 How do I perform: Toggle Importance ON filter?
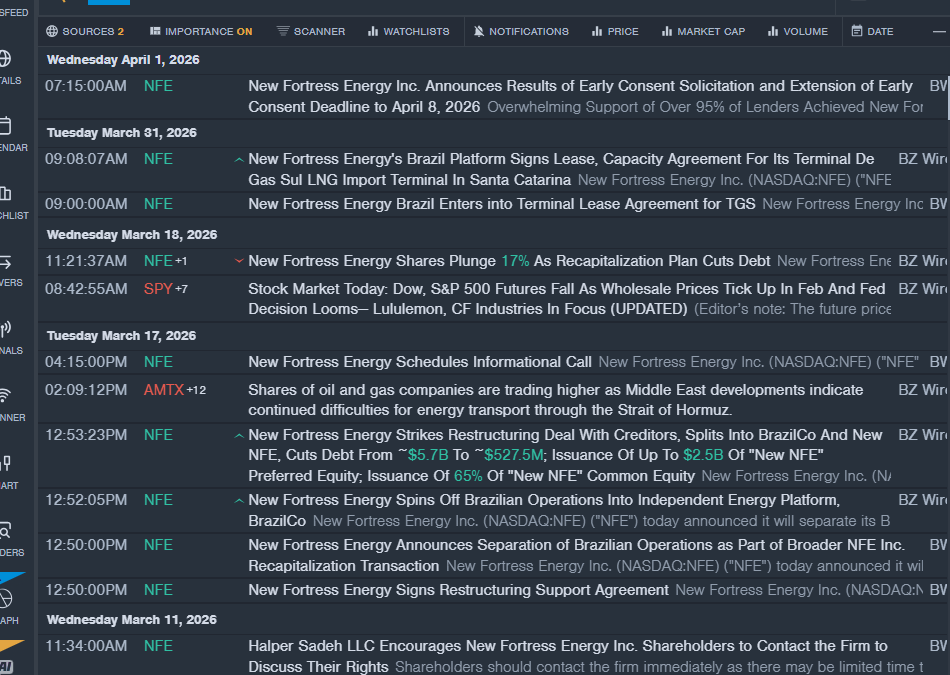point(201,32)
